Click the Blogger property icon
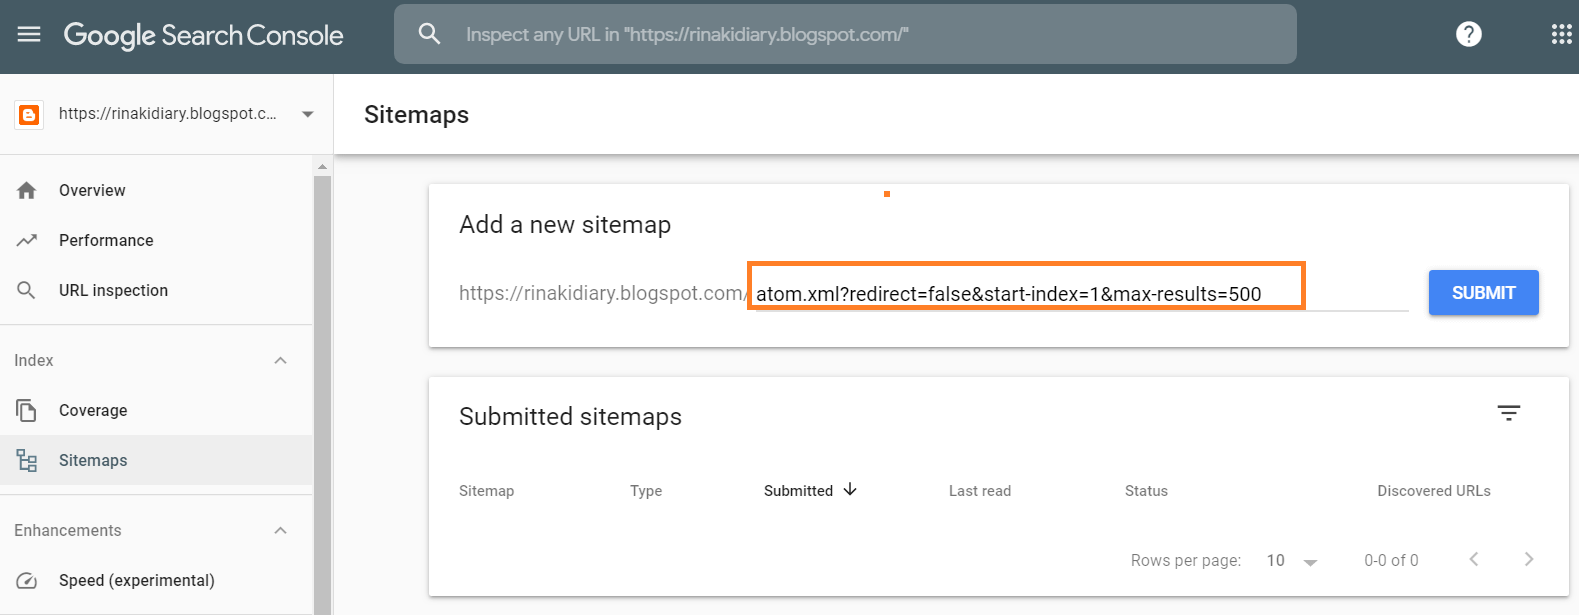This screenshot has height=615, width=1579. coord(29,115)
